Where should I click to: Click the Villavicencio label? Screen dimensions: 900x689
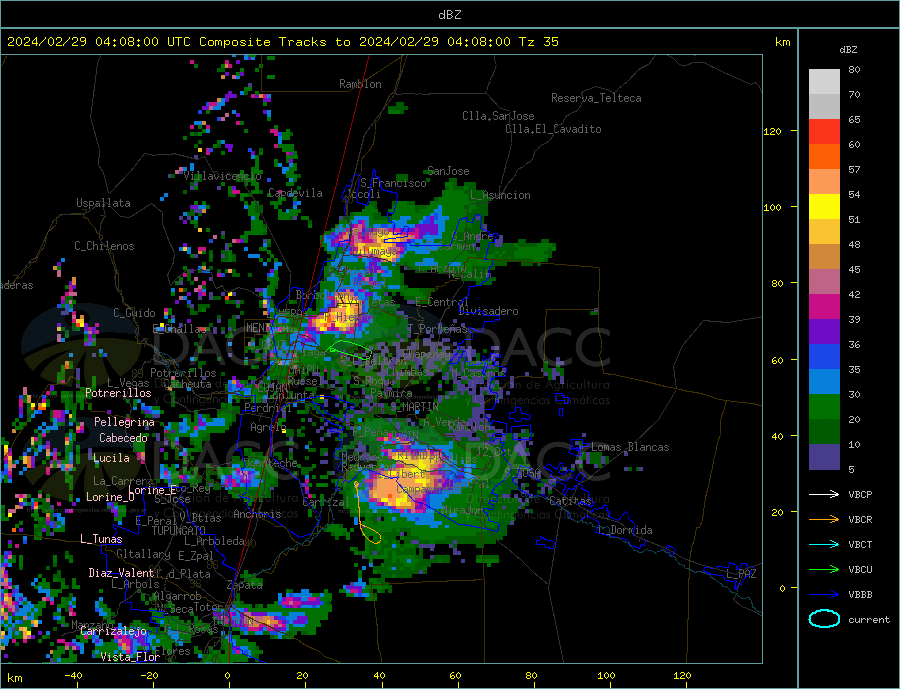[x=222, y=176]
